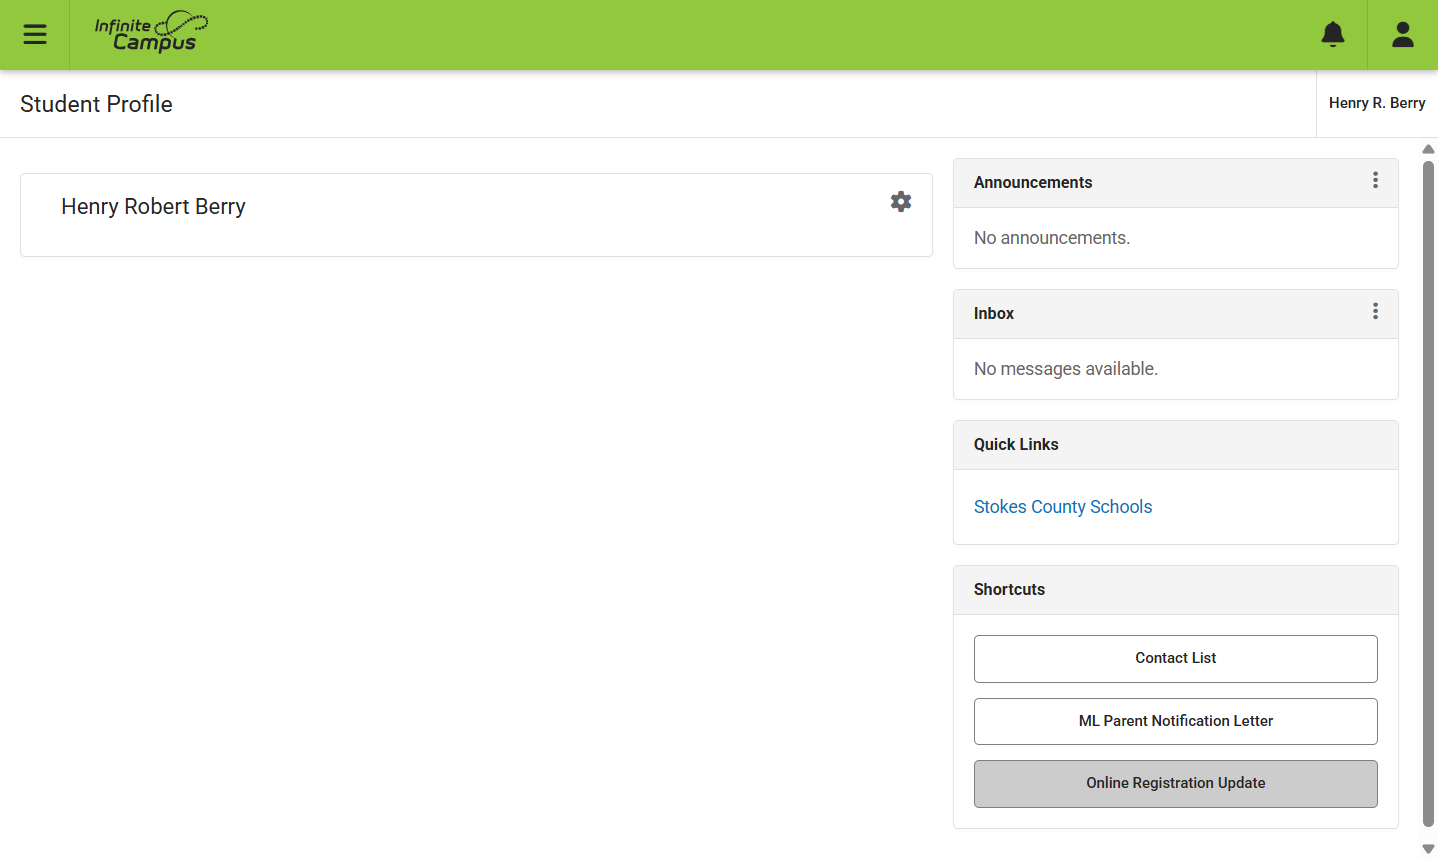Click the page scrollbar up arrow
This screenshot has width=1438, height=859.
[1428, 149]
